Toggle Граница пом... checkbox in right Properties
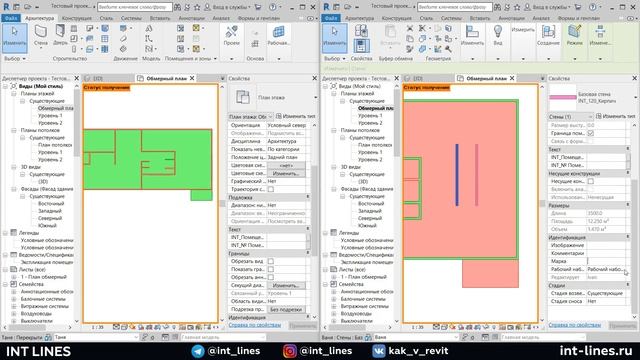 point(591,133)
